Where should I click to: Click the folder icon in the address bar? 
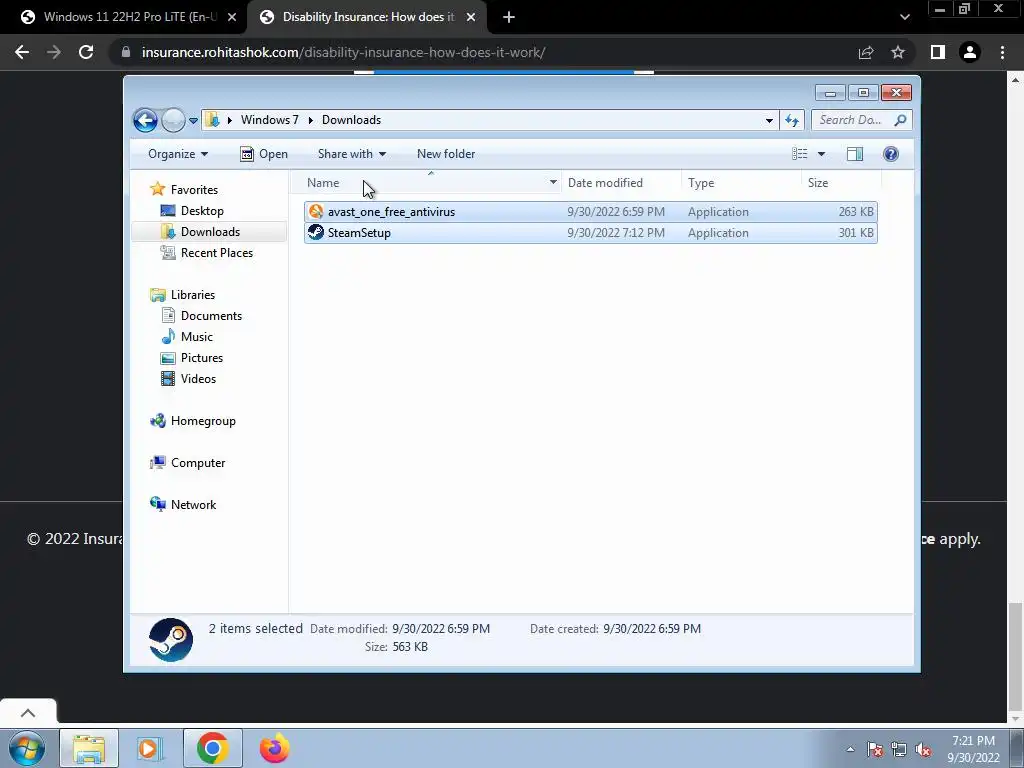pyautogui.click(x=212, y=120)
